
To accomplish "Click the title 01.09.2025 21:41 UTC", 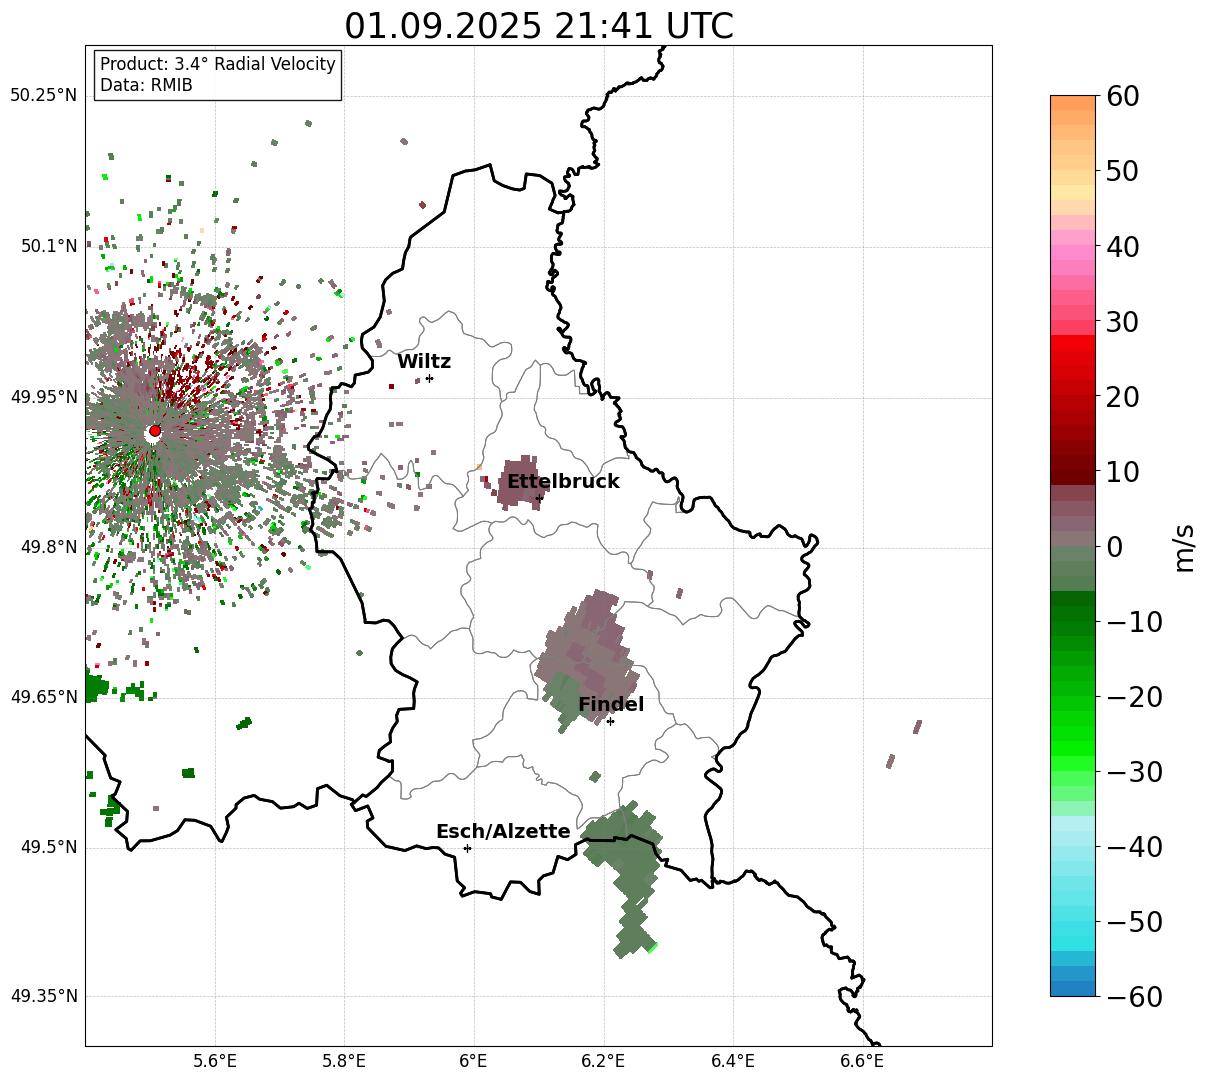I will [x=539, y=25].
